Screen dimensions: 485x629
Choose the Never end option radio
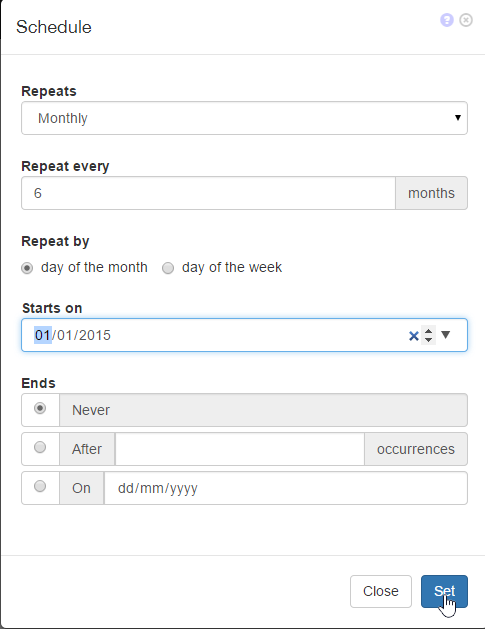pyautogui.click(x=40, y=408)
